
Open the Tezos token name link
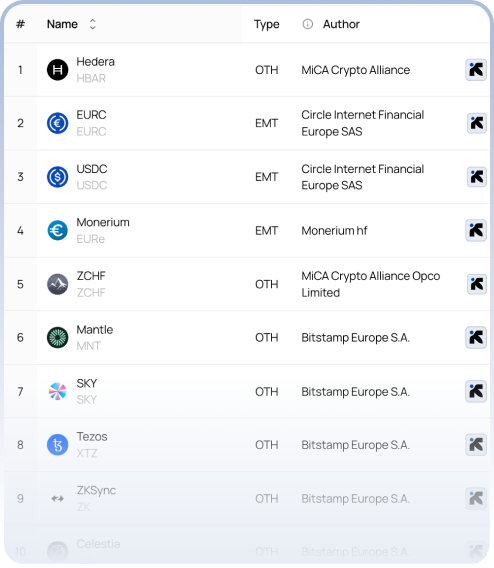(92, 437)
